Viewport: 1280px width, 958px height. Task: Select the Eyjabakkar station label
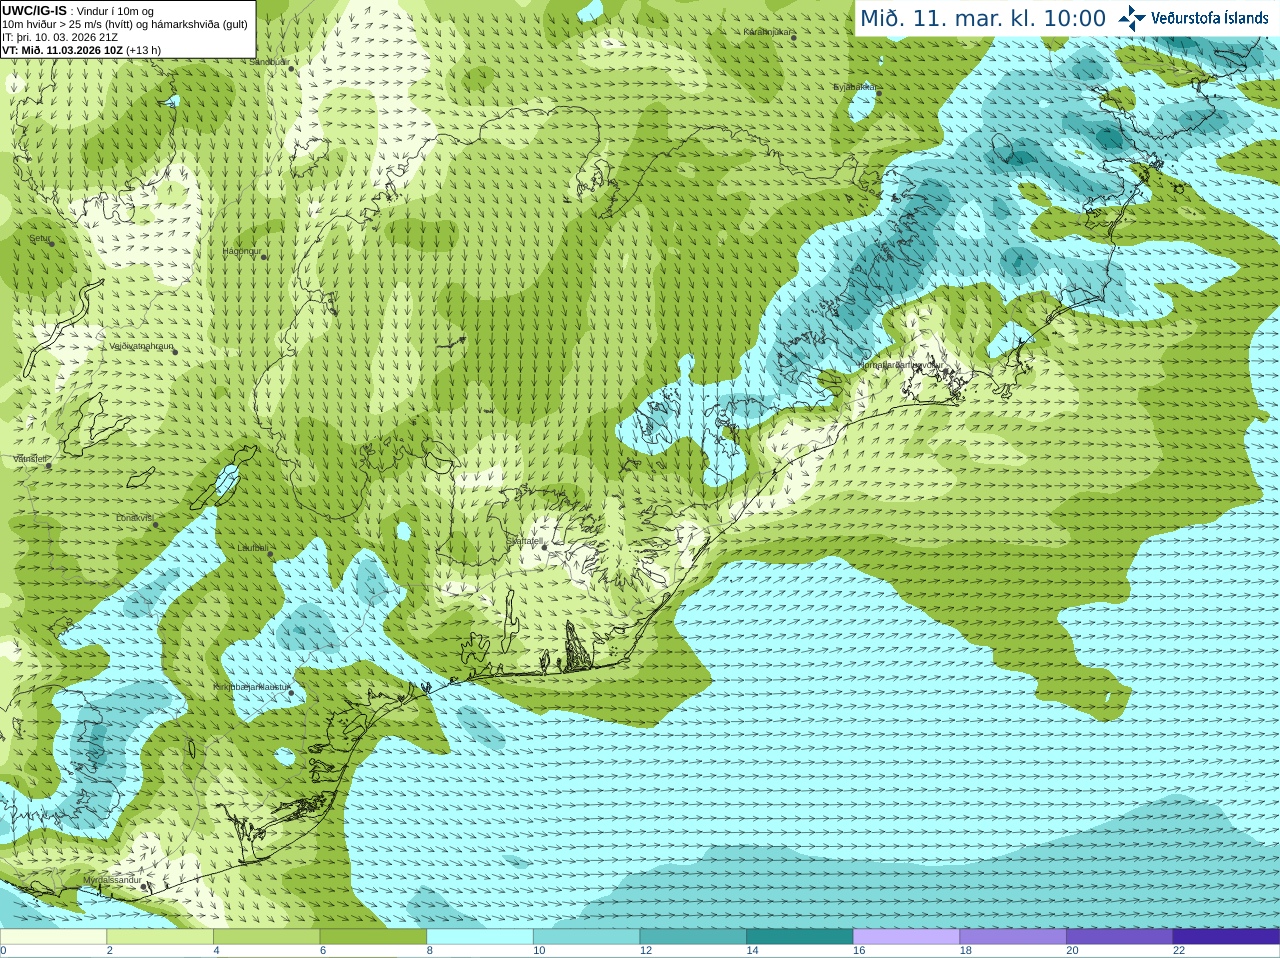tap(854, 87)
